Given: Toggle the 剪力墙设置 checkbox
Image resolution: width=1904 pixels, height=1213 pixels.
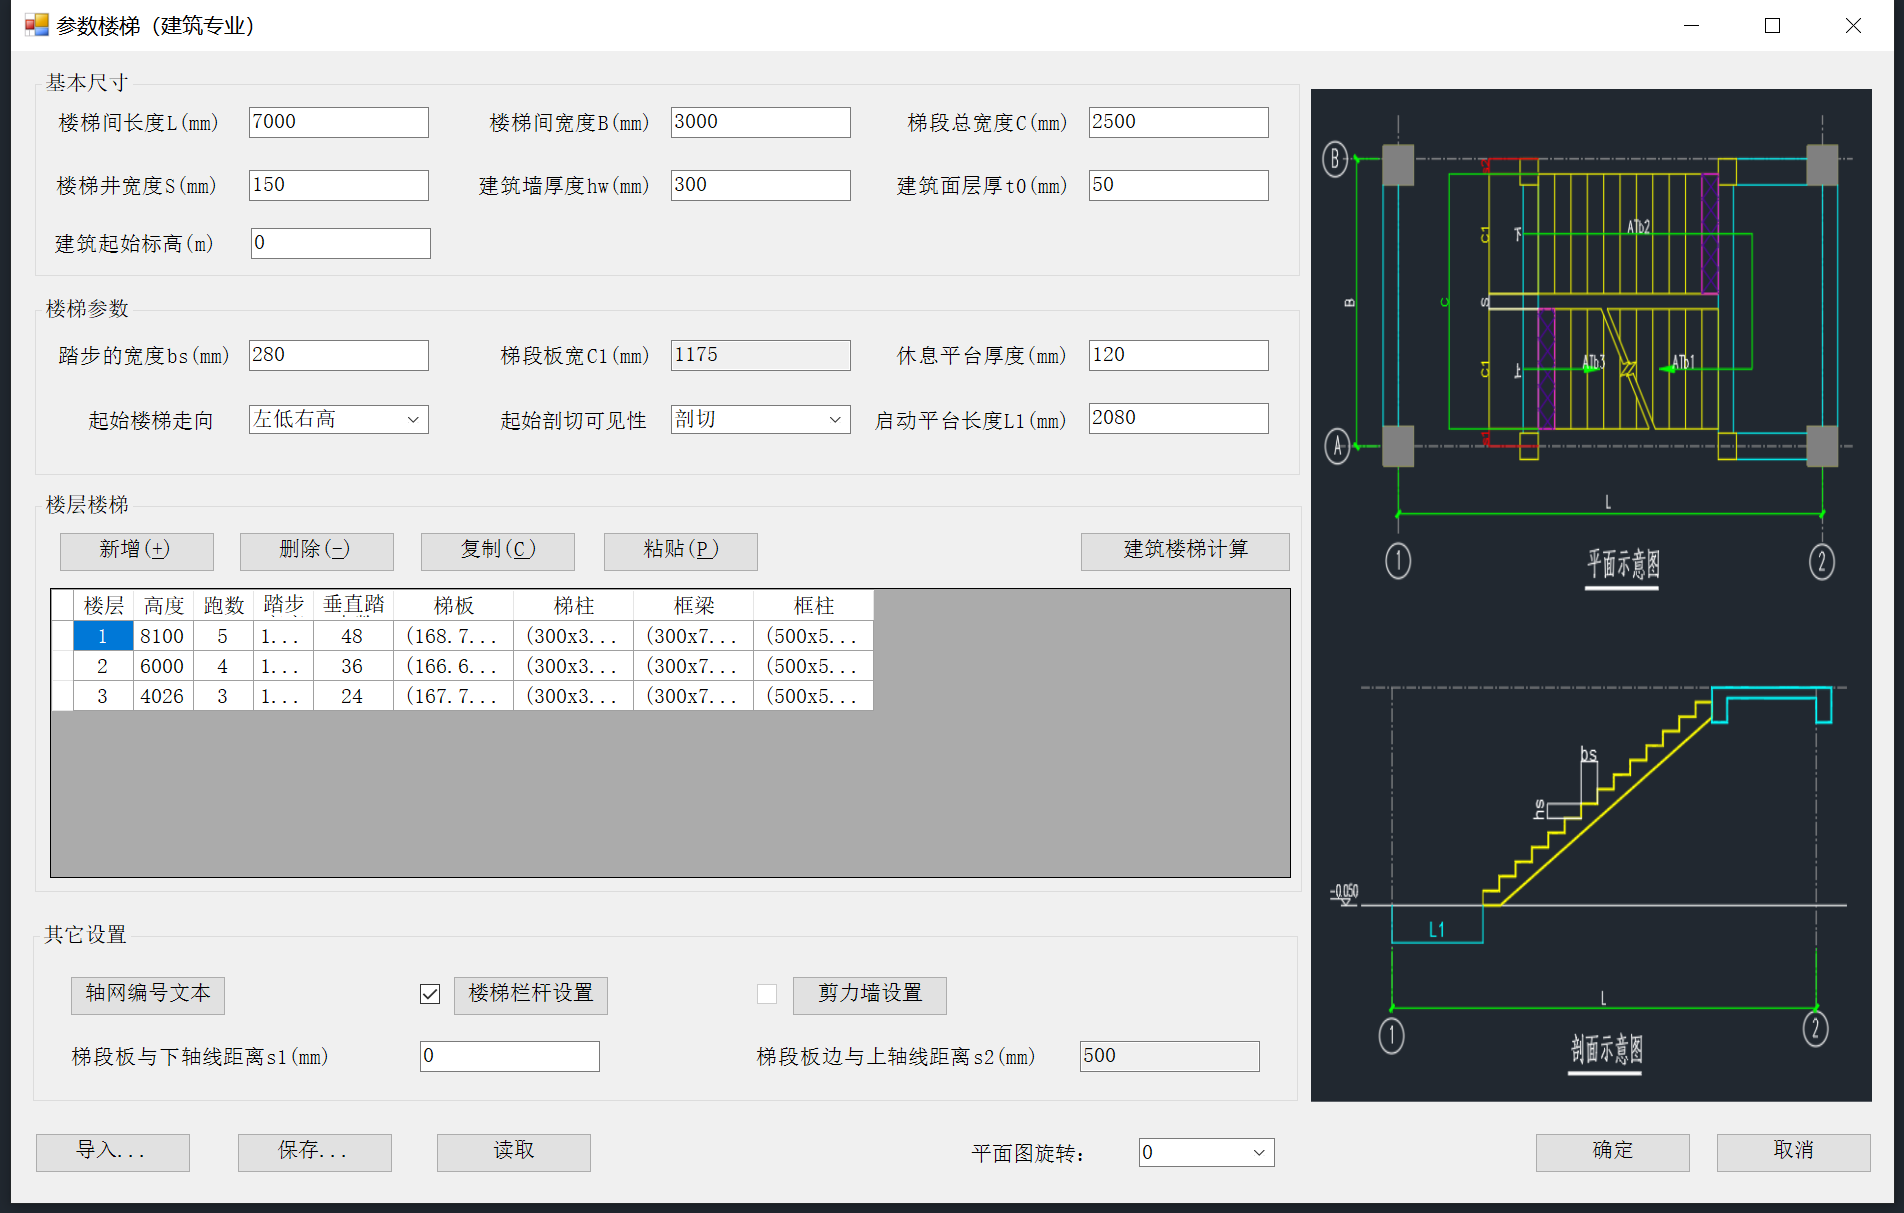Looking at the screenshot, I should [x=767, y=994].
